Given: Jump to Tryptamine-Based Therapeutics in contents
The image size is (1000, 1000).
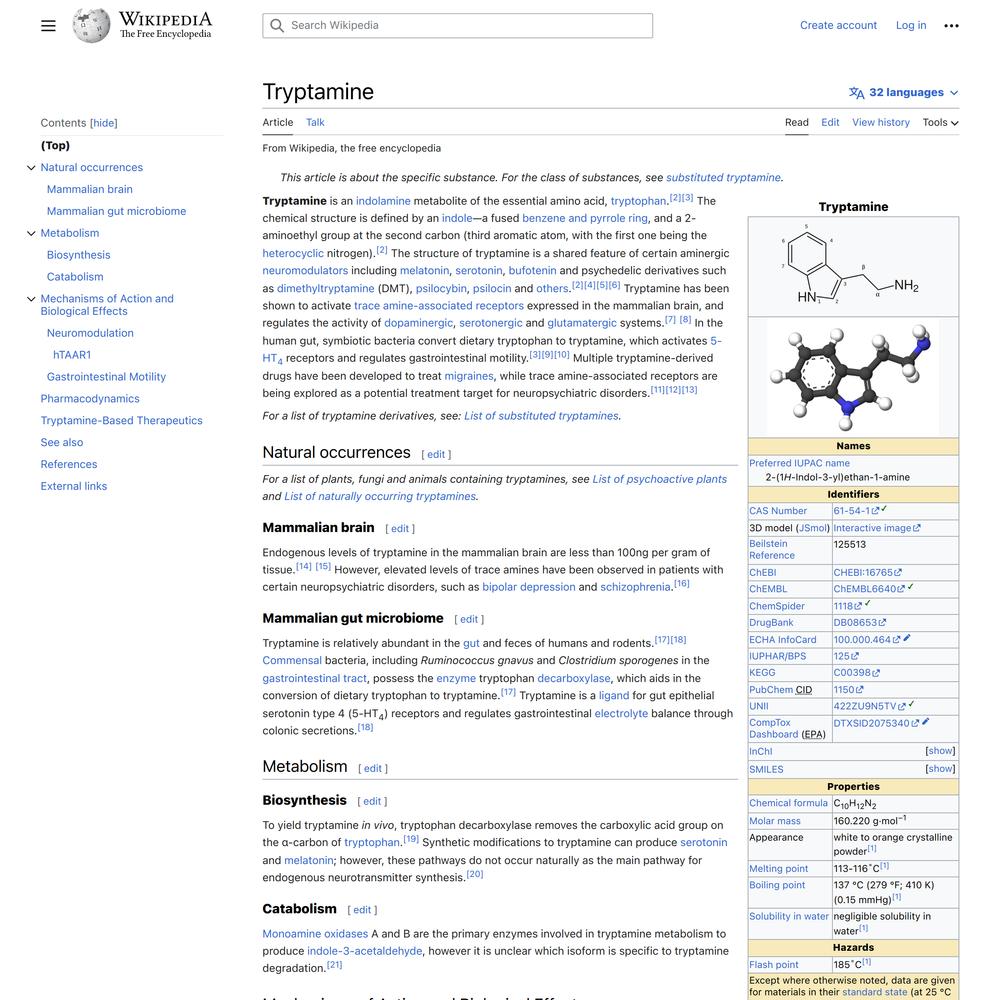Looking at the screenshot, I should point(121,420).
